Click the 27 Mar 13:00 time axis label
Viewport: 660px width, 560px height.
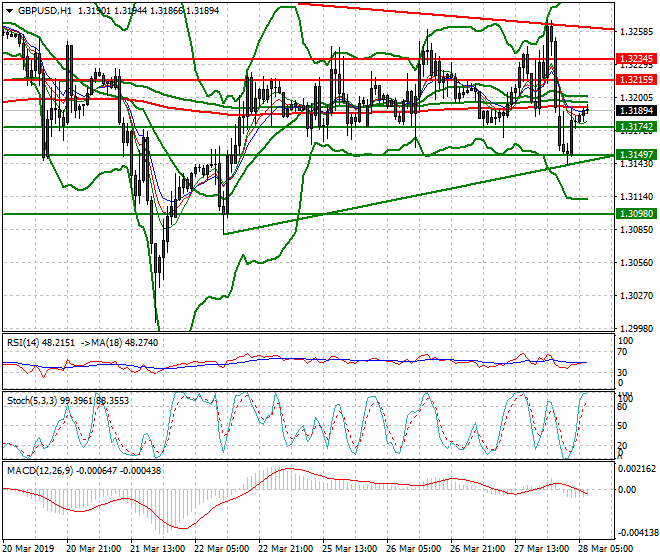click(542, 549)
